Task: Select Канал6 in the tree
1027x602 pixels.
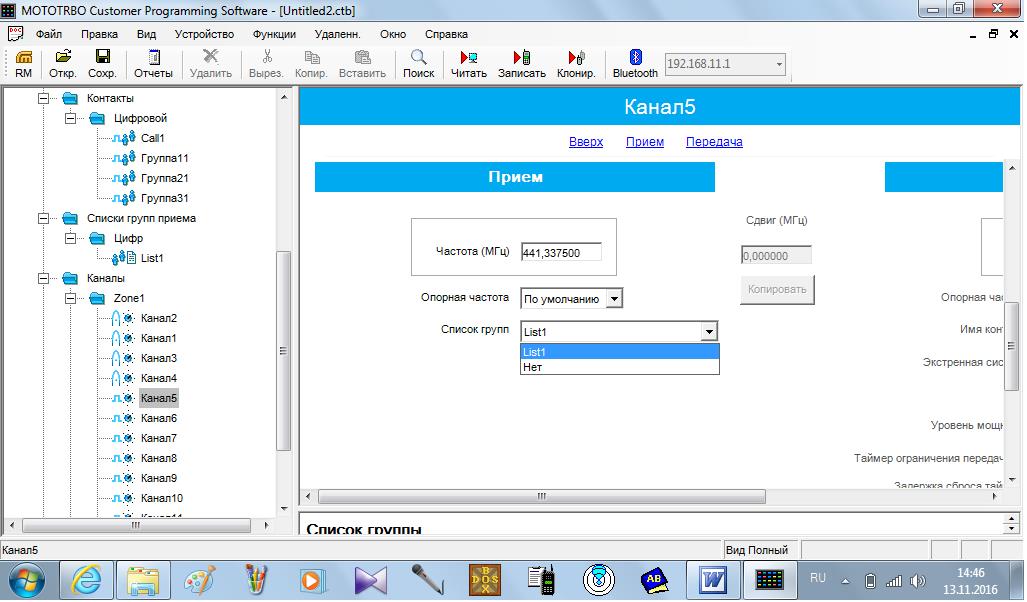Action: [159, 419]
